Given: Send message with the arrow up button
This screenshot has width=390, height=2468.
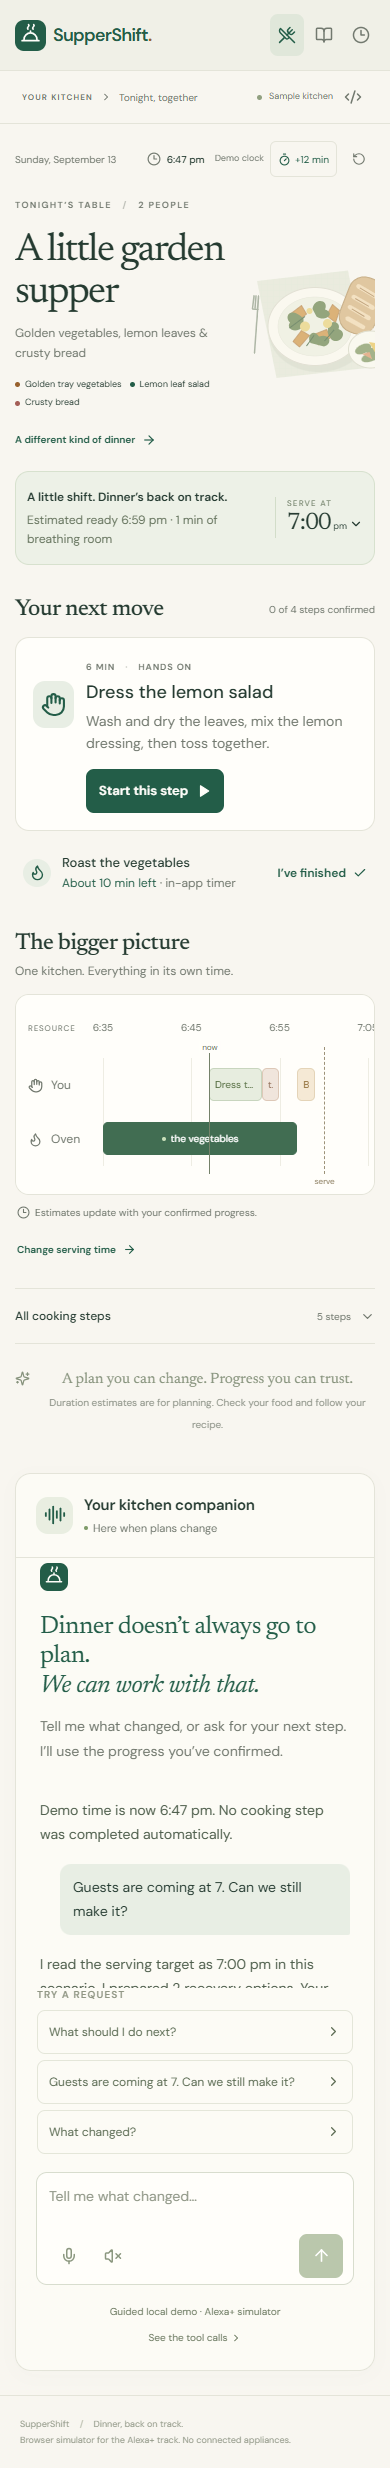Looking at the screenshot, I should click(321, 2255).
